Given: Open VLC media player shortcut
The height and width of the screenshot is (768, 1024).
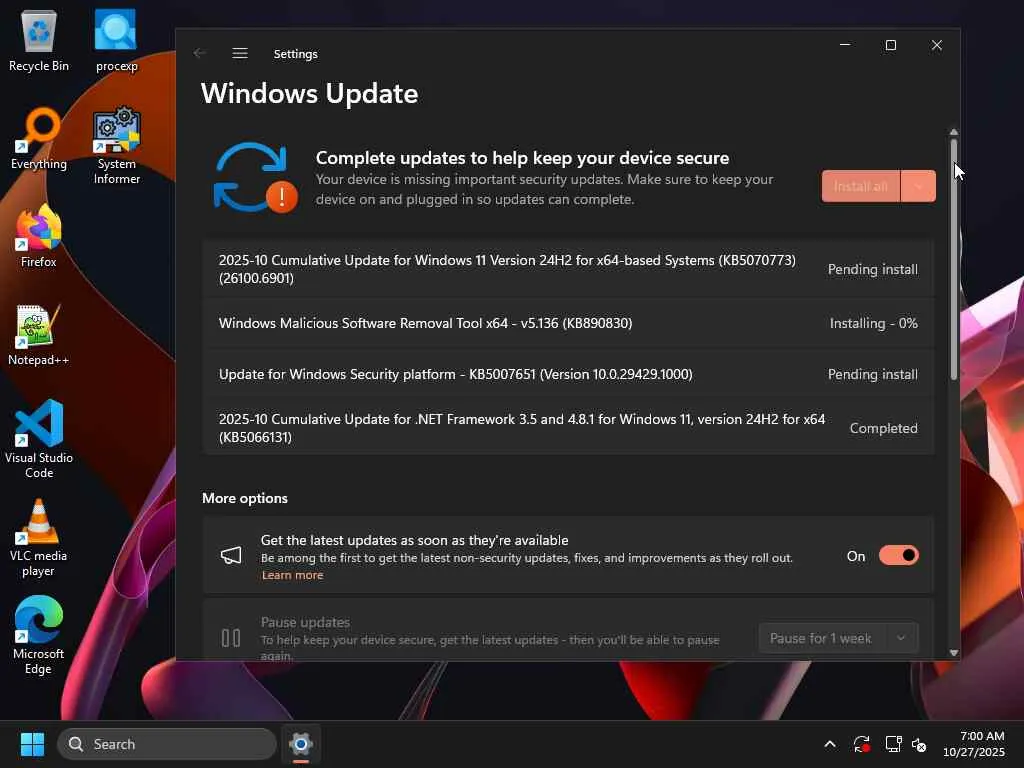Looking at the screenshot, I should pyautogui.click(x=39, y=537).
